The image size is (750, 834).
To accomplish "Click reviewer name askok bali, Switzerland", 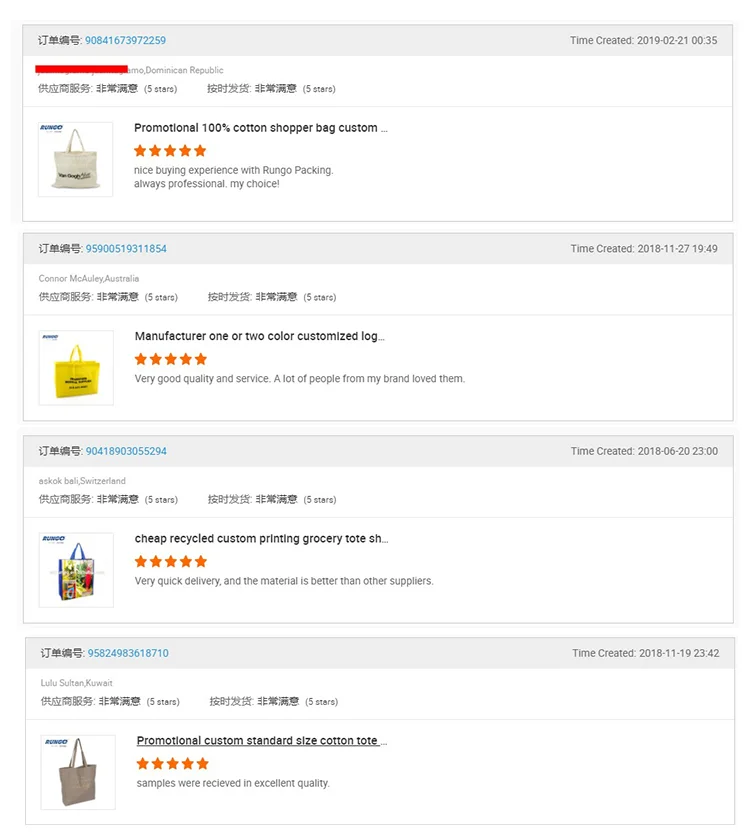I will 82,481.
